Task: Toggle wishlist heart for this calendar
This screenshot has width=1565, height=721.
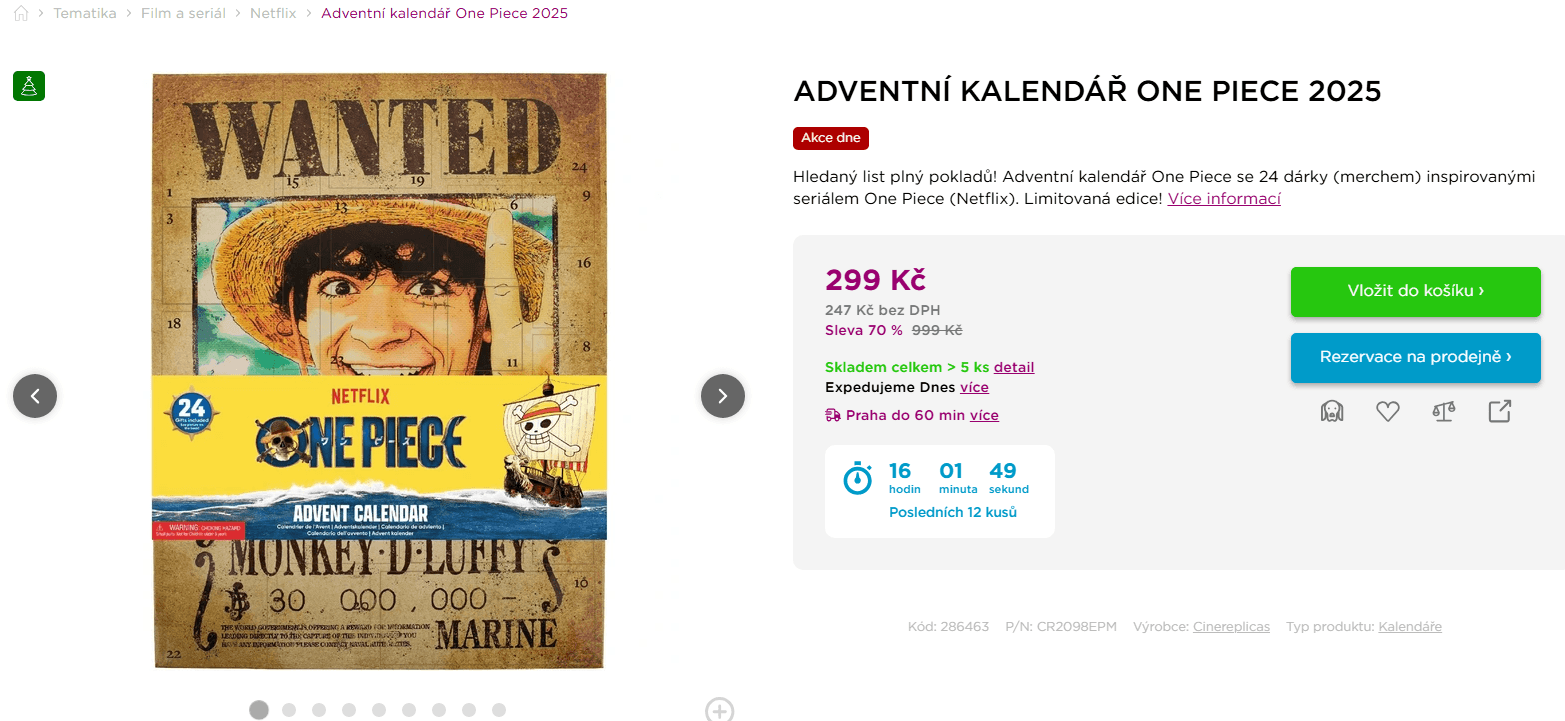Action: (x=1388, y=411)
